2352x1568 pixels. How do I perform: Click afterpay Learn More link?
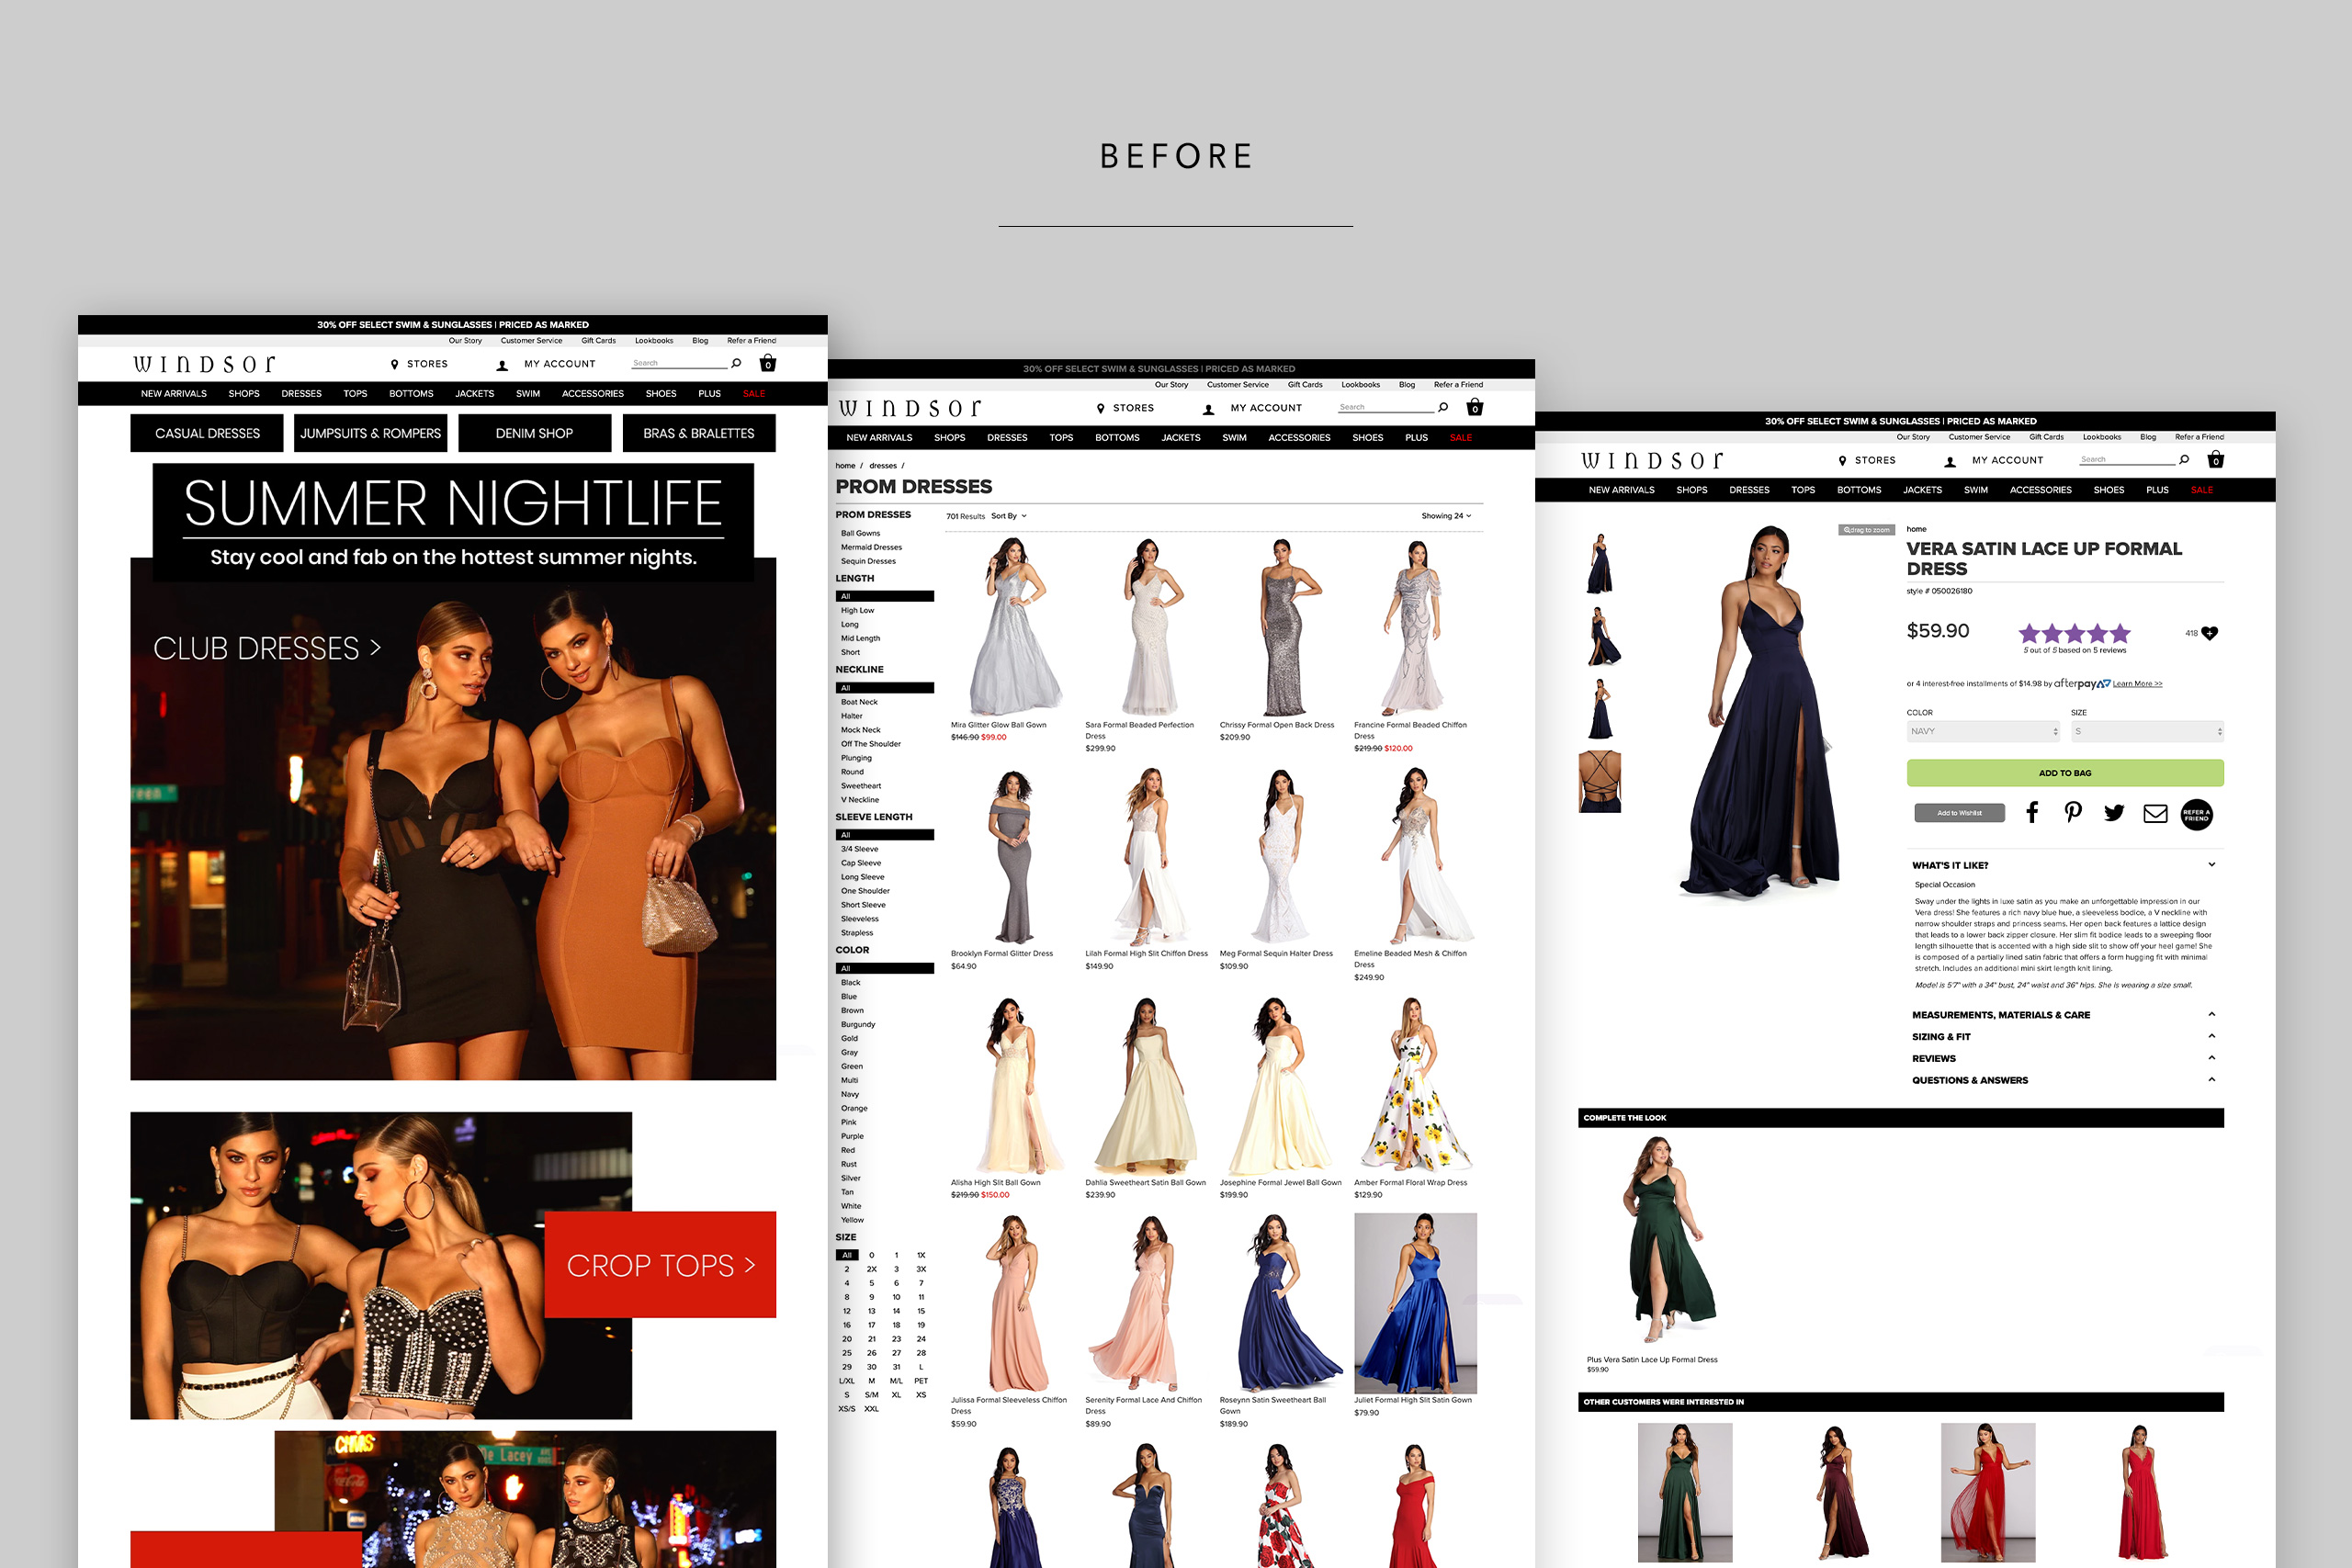(2137, 684)
